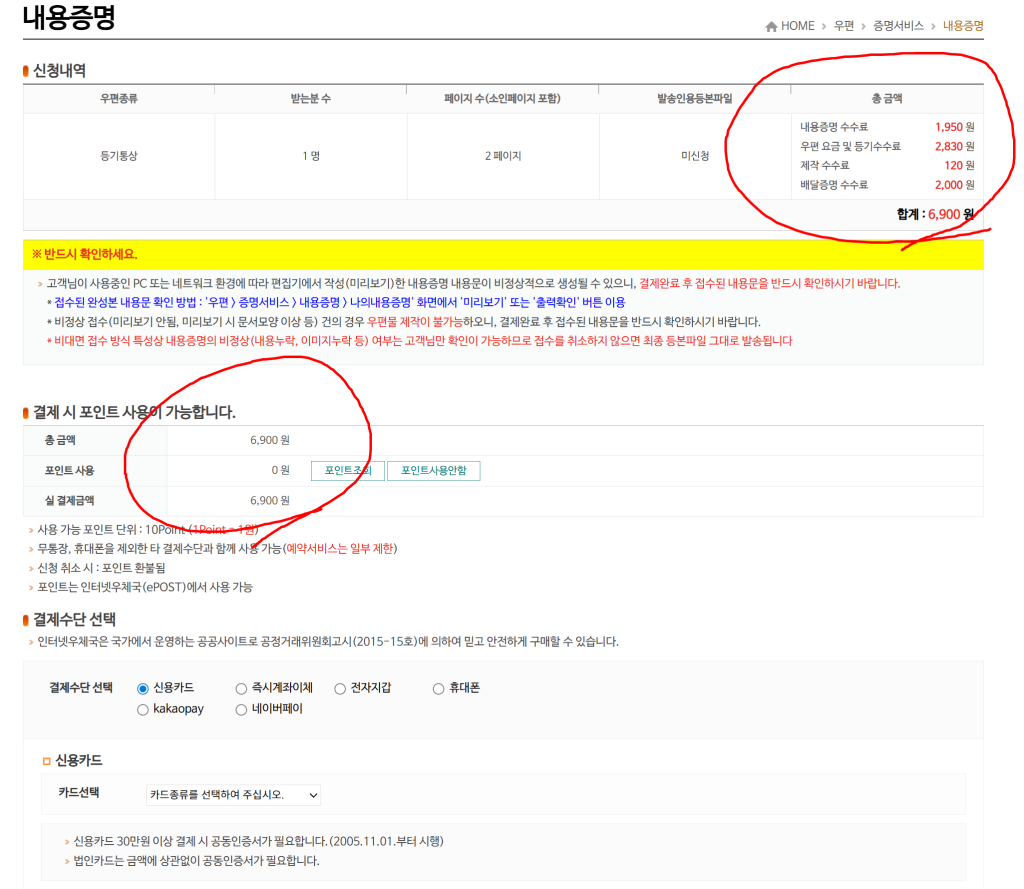Image resolution: width=1024 pixels, height=889 pixels.
Task: Click the 발송인용등본파일 column header
Action: point(695,99)
